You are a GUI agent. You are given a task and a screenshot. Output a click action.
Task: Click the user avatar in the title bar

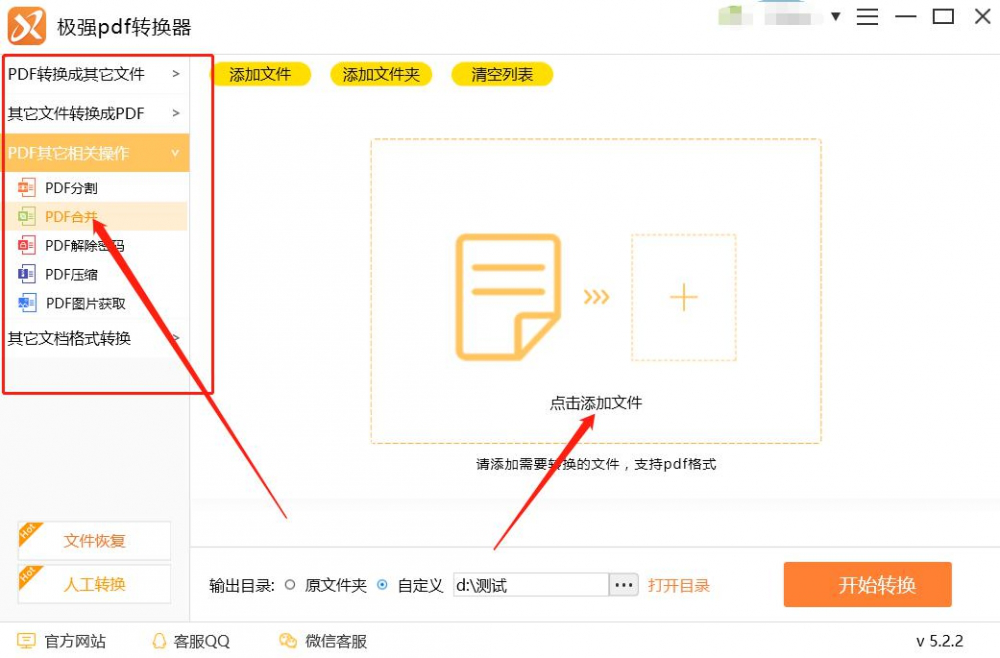coord(735,16)
